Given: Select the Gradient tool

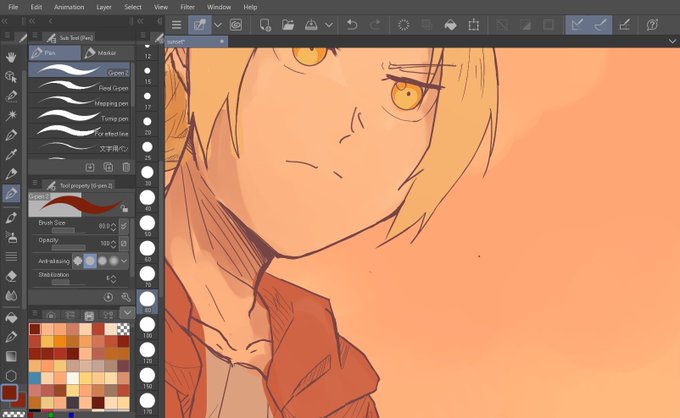Looking at the screenshot, I should tap(11, 356).
